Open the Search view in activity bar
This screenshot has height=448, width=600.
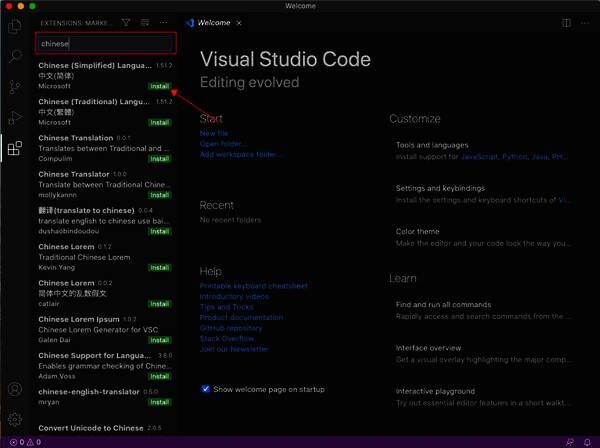pyautogui.click(x=14, y=56)
